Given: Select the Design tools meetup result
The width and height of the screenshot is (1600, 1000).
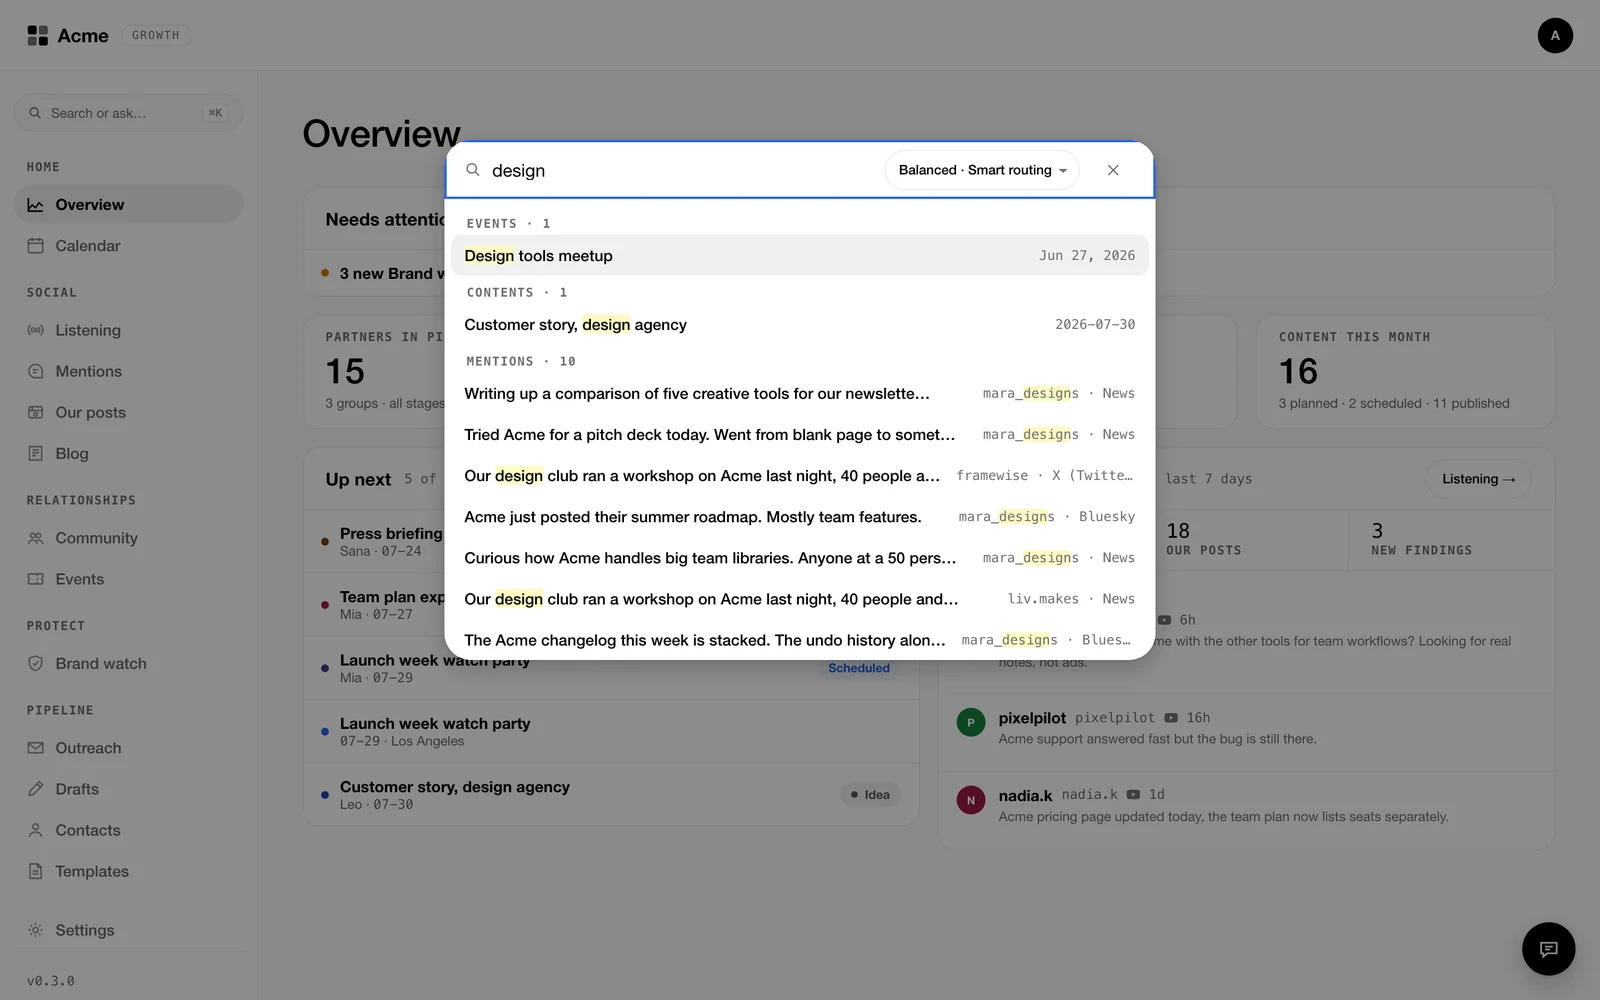Looking at the screenshot, I should click(x=800, y=255).
